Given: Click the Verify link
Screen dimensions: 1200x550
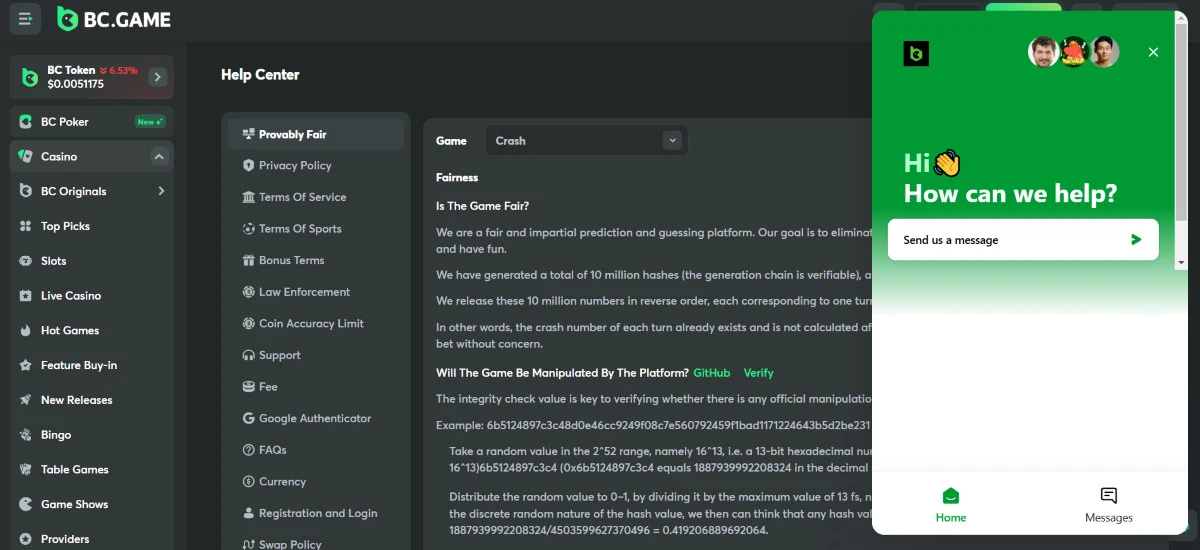Looking at the screenshot, I should click(758, 373).
